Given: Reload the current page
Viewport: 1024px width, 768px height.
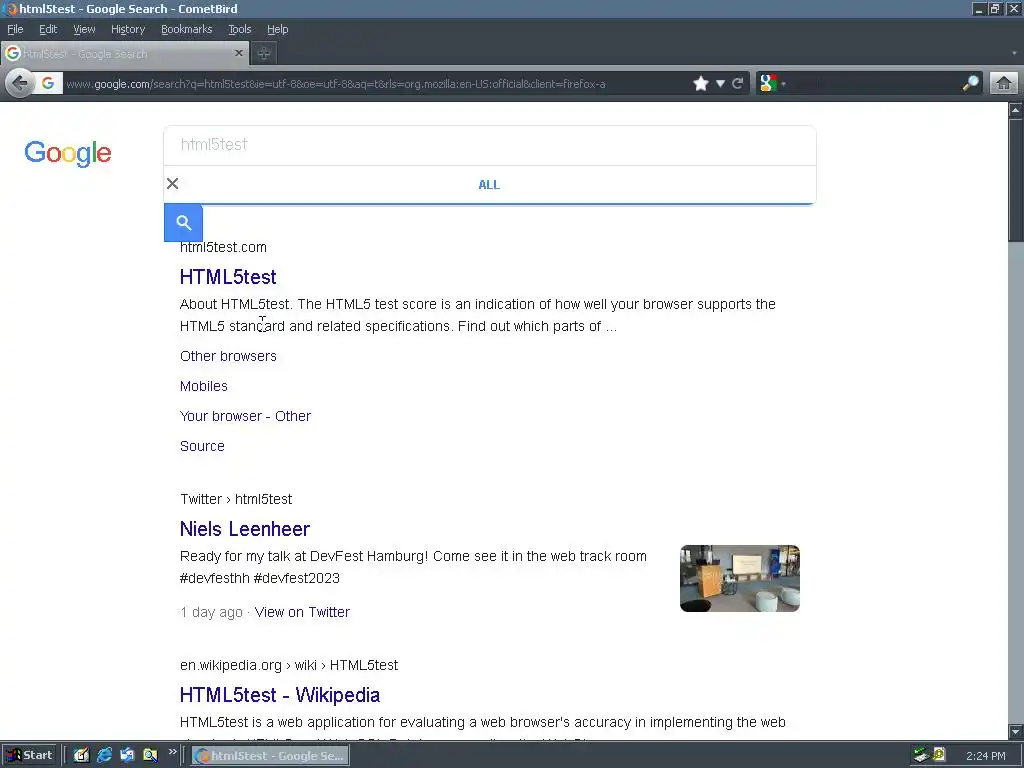Looking at the screenshot, I should (x=738, y=84).
